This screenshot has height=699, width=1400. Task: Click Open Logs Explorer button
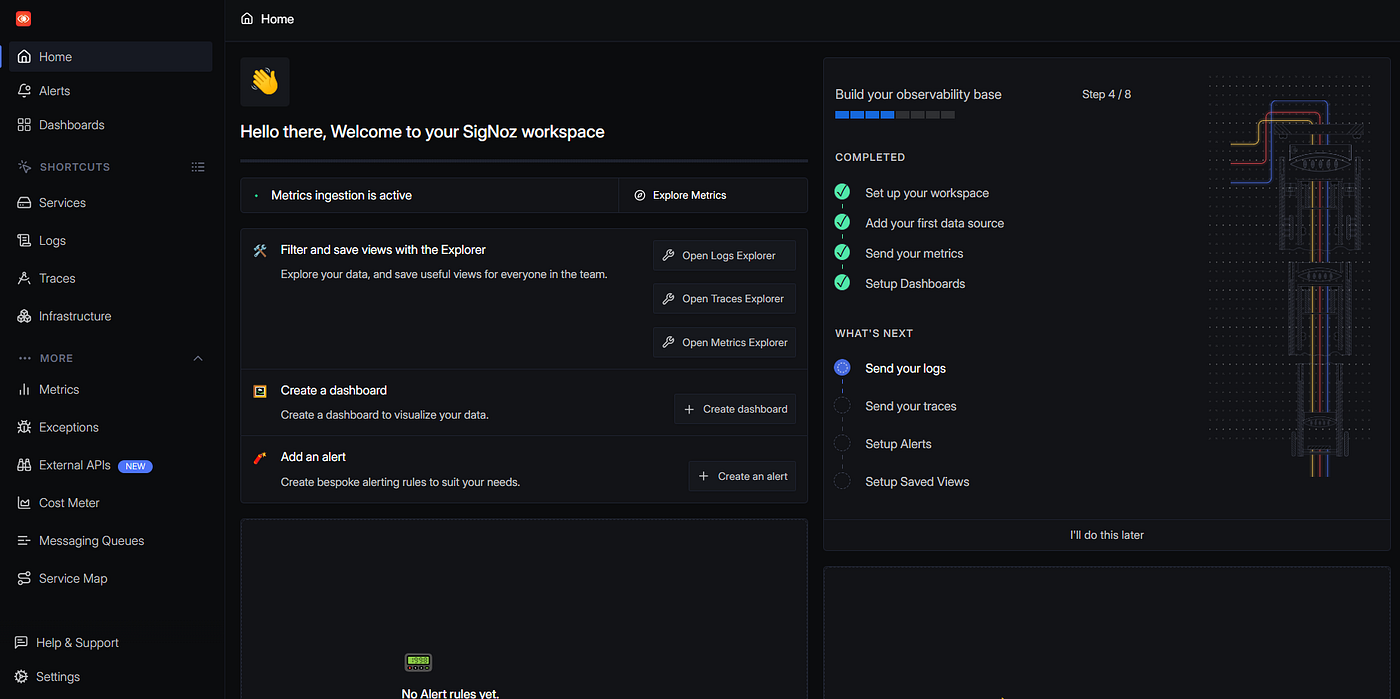[724, 255]
